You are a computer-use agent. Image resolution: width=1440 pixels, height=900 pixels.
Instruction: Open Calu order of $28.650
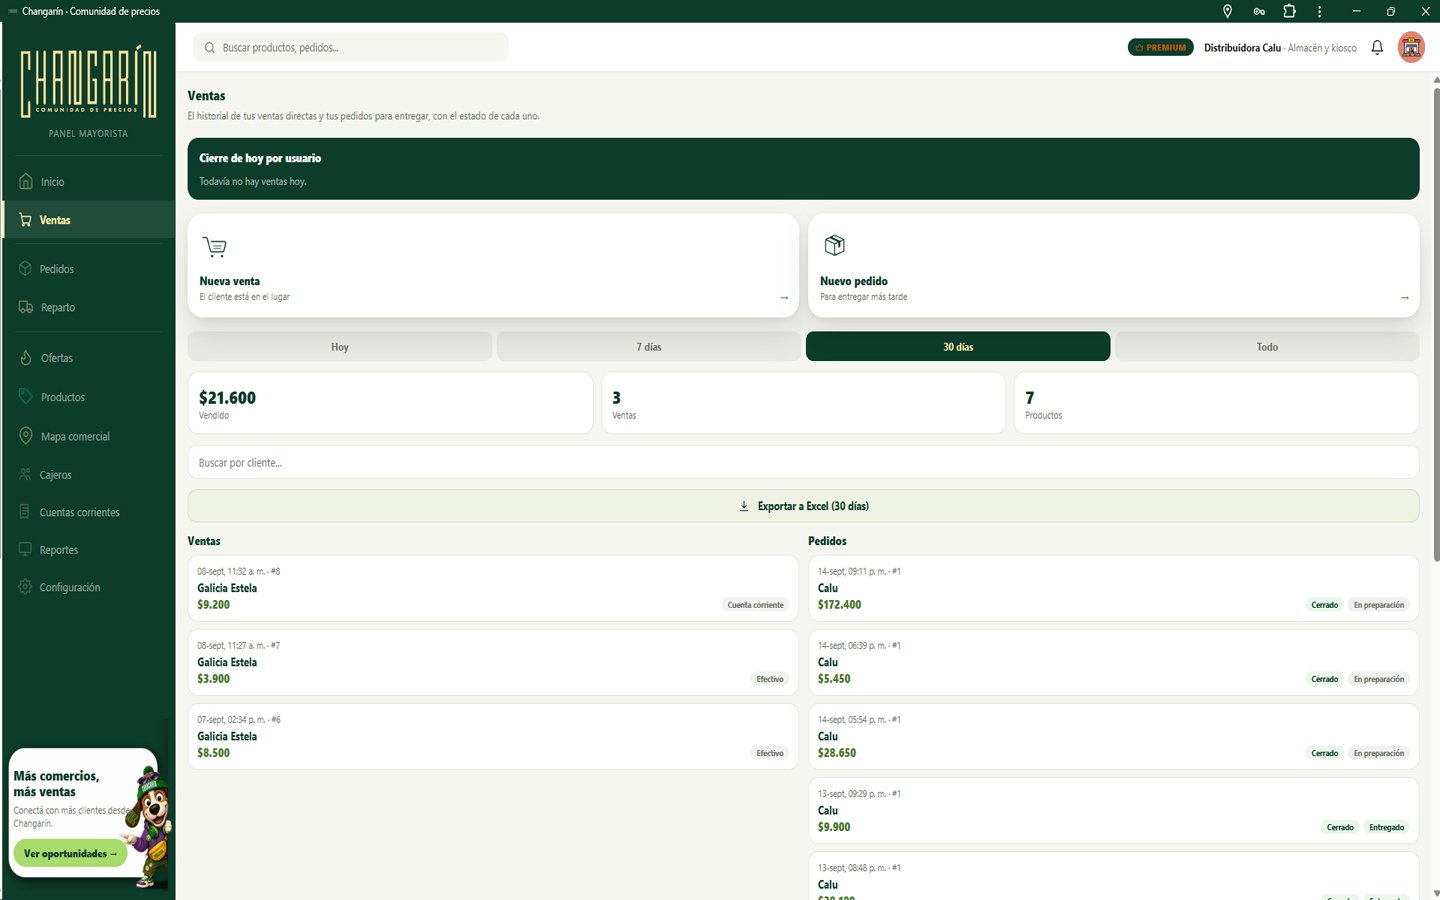[1113, 736]
